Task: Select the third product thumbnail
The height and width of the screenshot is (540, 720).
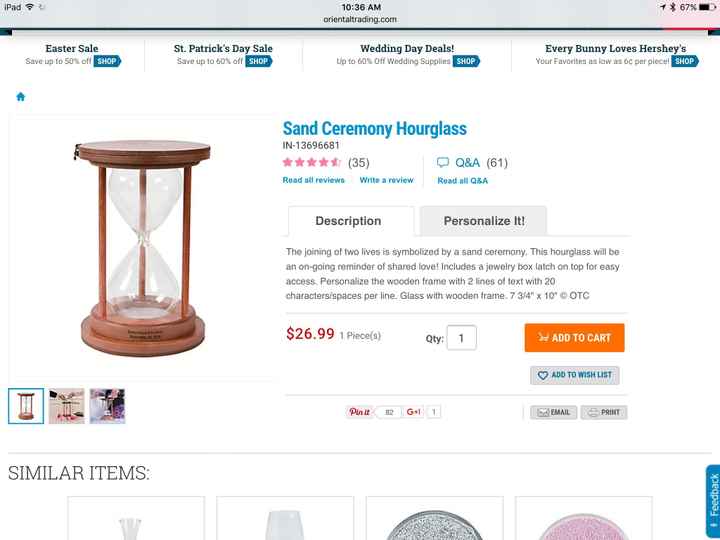Action: pyautogui.click(x=107, y=406)
